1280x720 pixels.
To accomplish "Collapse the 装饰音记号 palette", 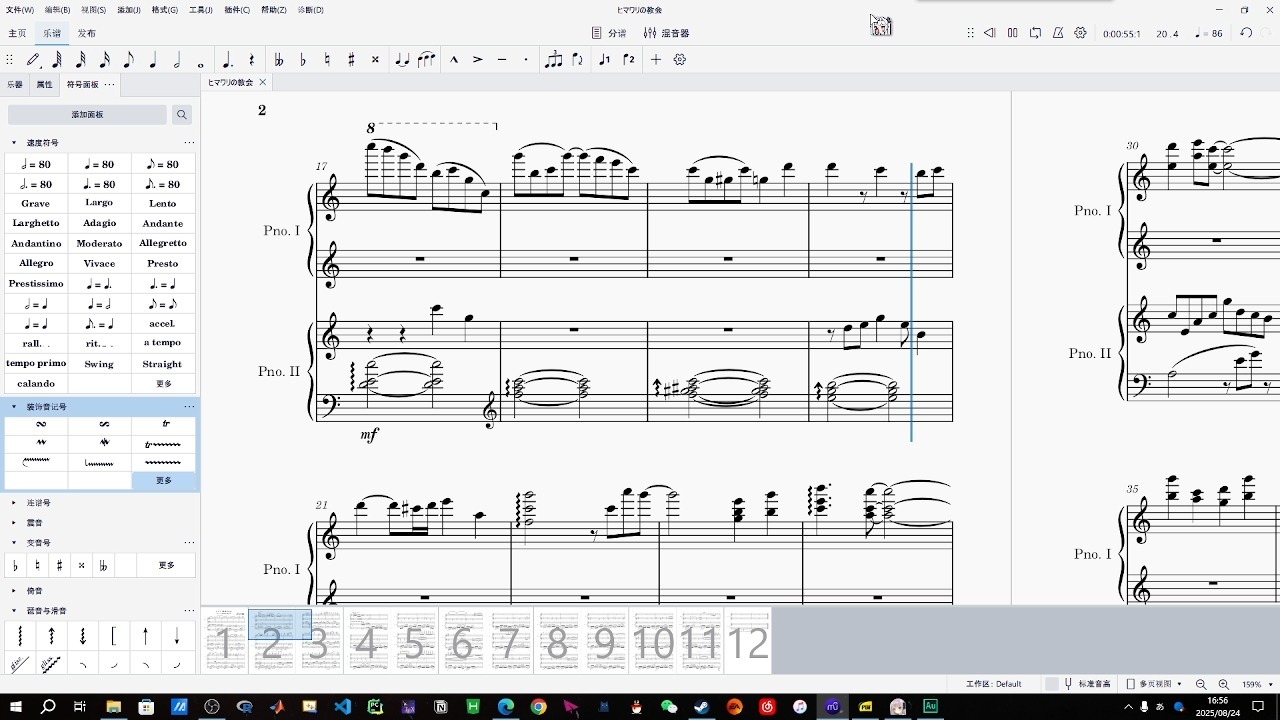I will click(x=14, y=407).
